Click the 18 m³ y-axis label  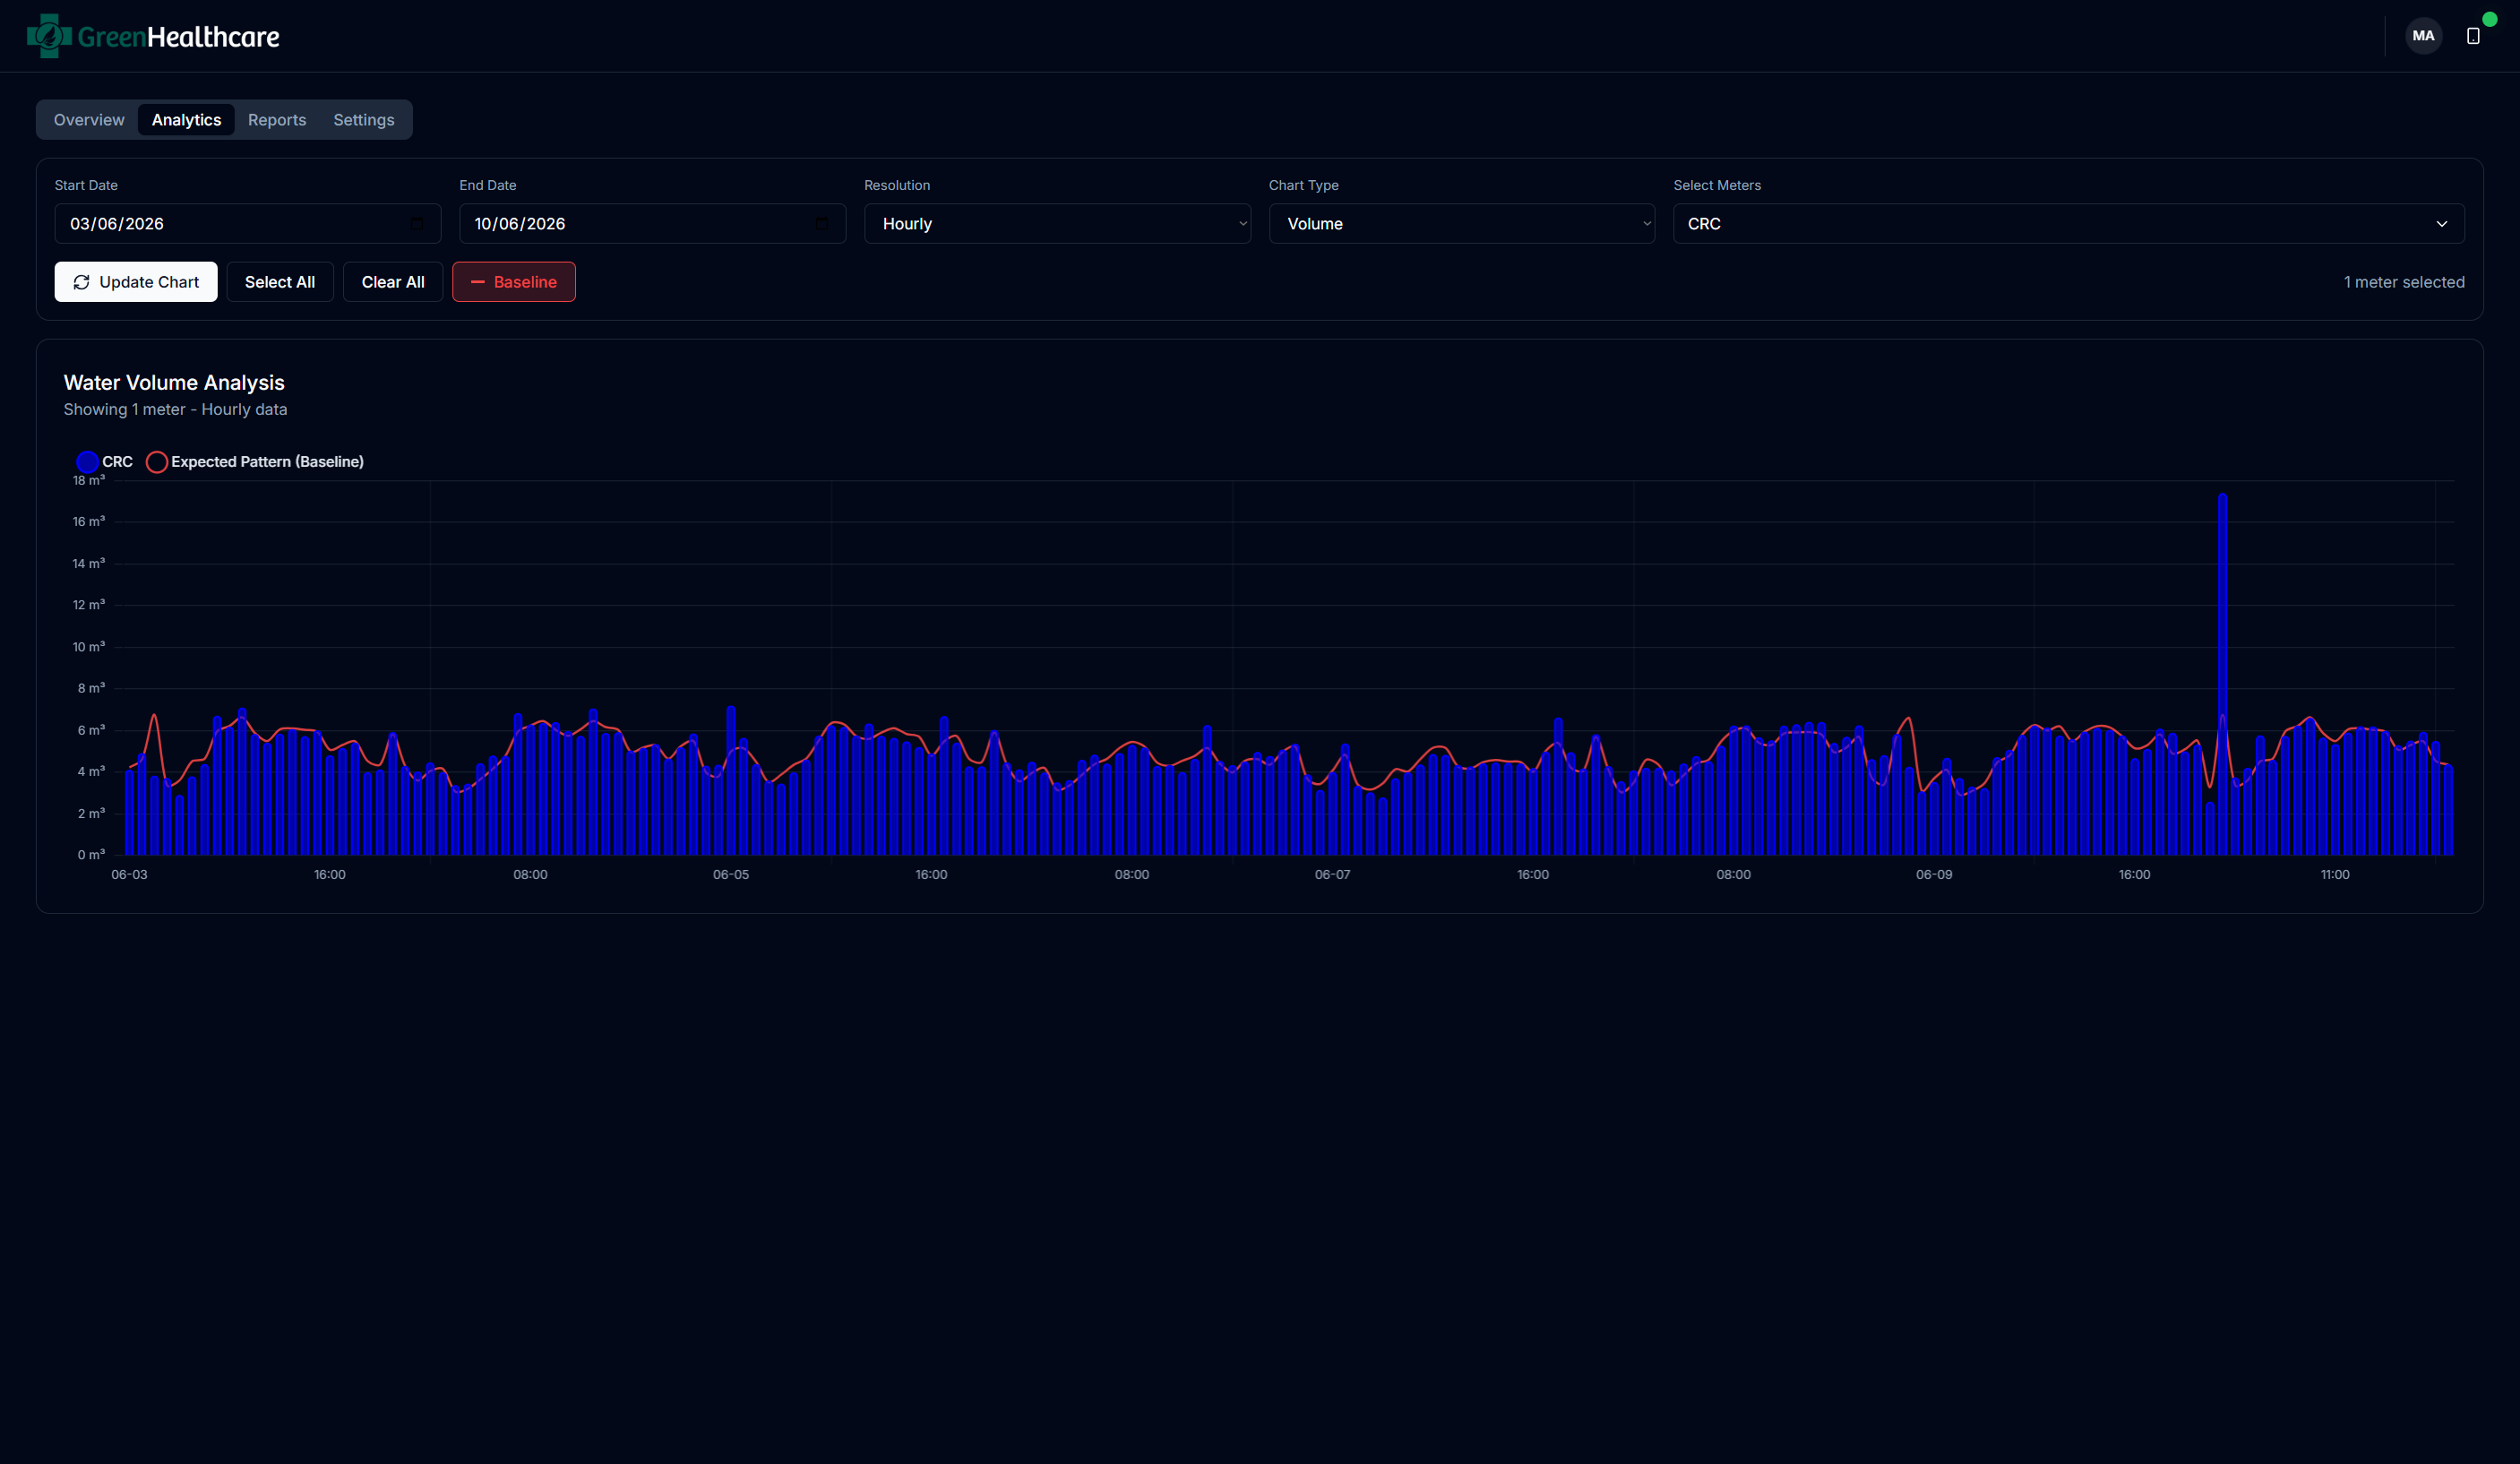click(x=88, y=481)
